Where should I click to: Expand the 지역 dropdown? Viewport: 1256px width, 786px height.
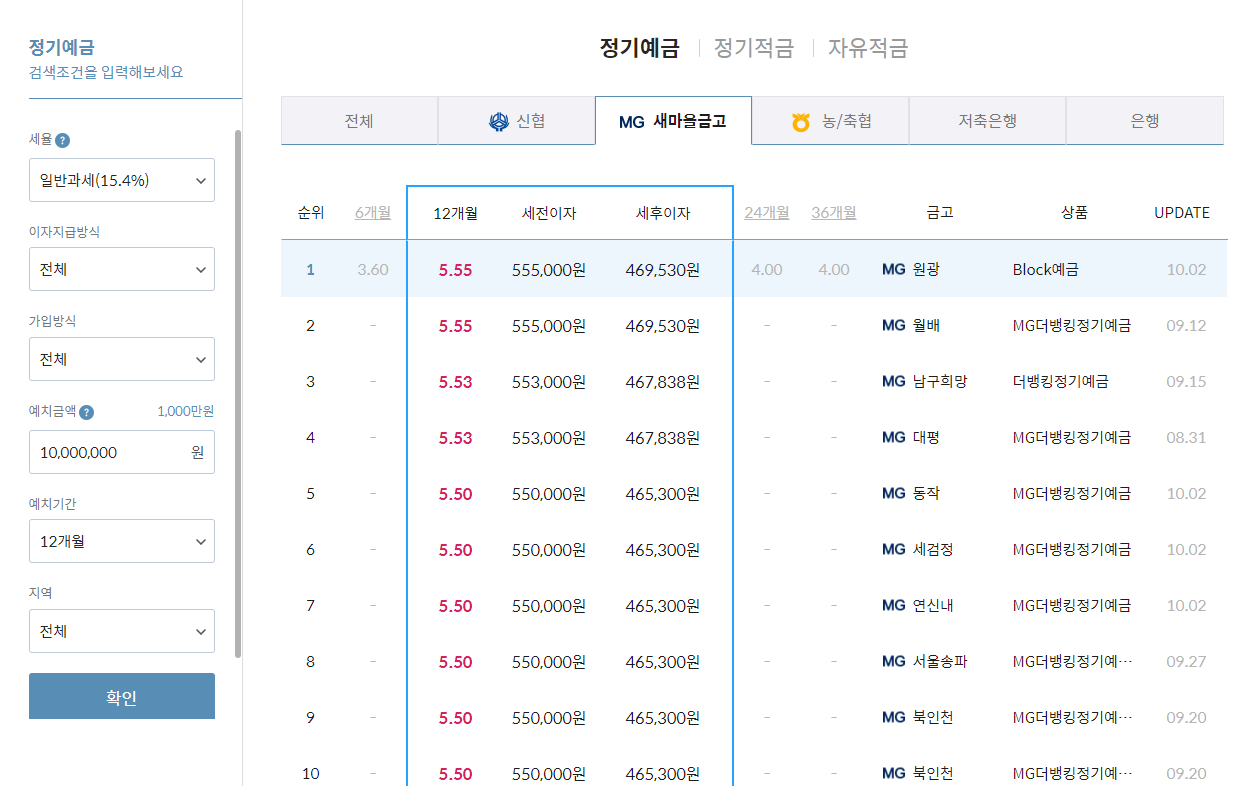(x=121, y=631)
